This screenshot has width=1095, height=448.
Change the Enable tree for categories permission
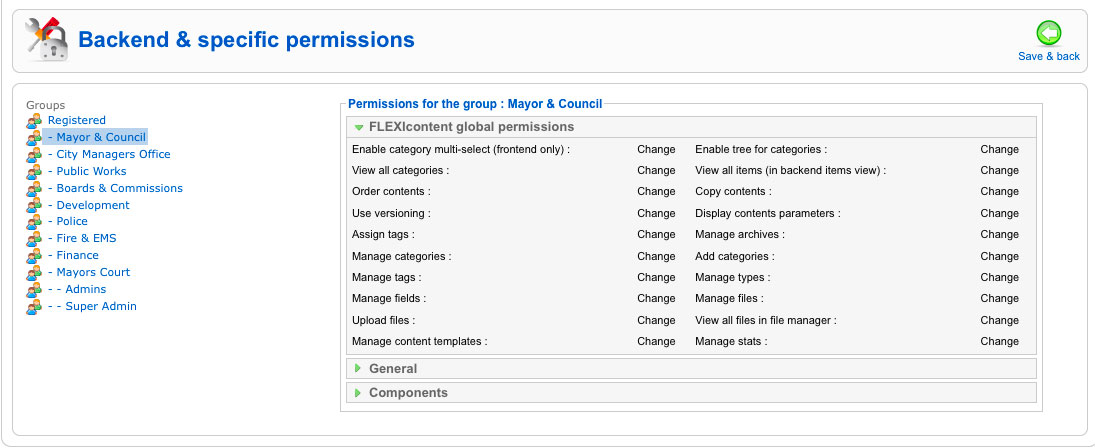point(999,149)
